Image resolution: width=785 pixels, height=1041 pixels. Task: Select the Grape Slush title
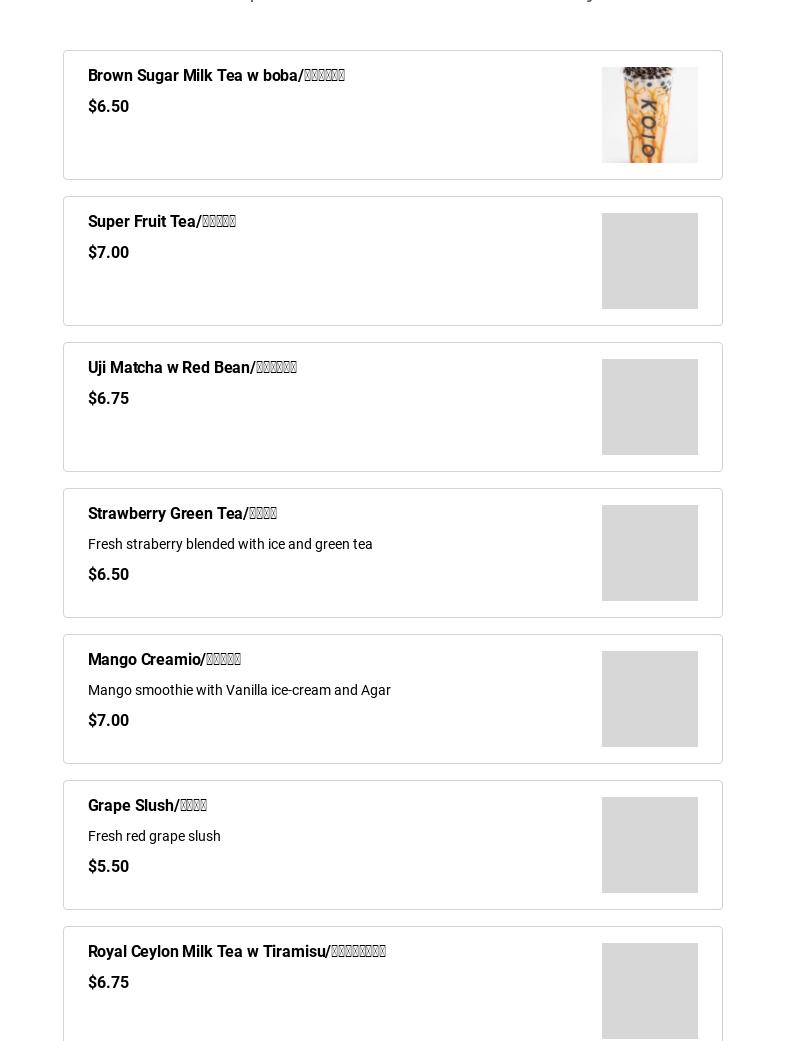pyautogui.click(x=147, y=806)
